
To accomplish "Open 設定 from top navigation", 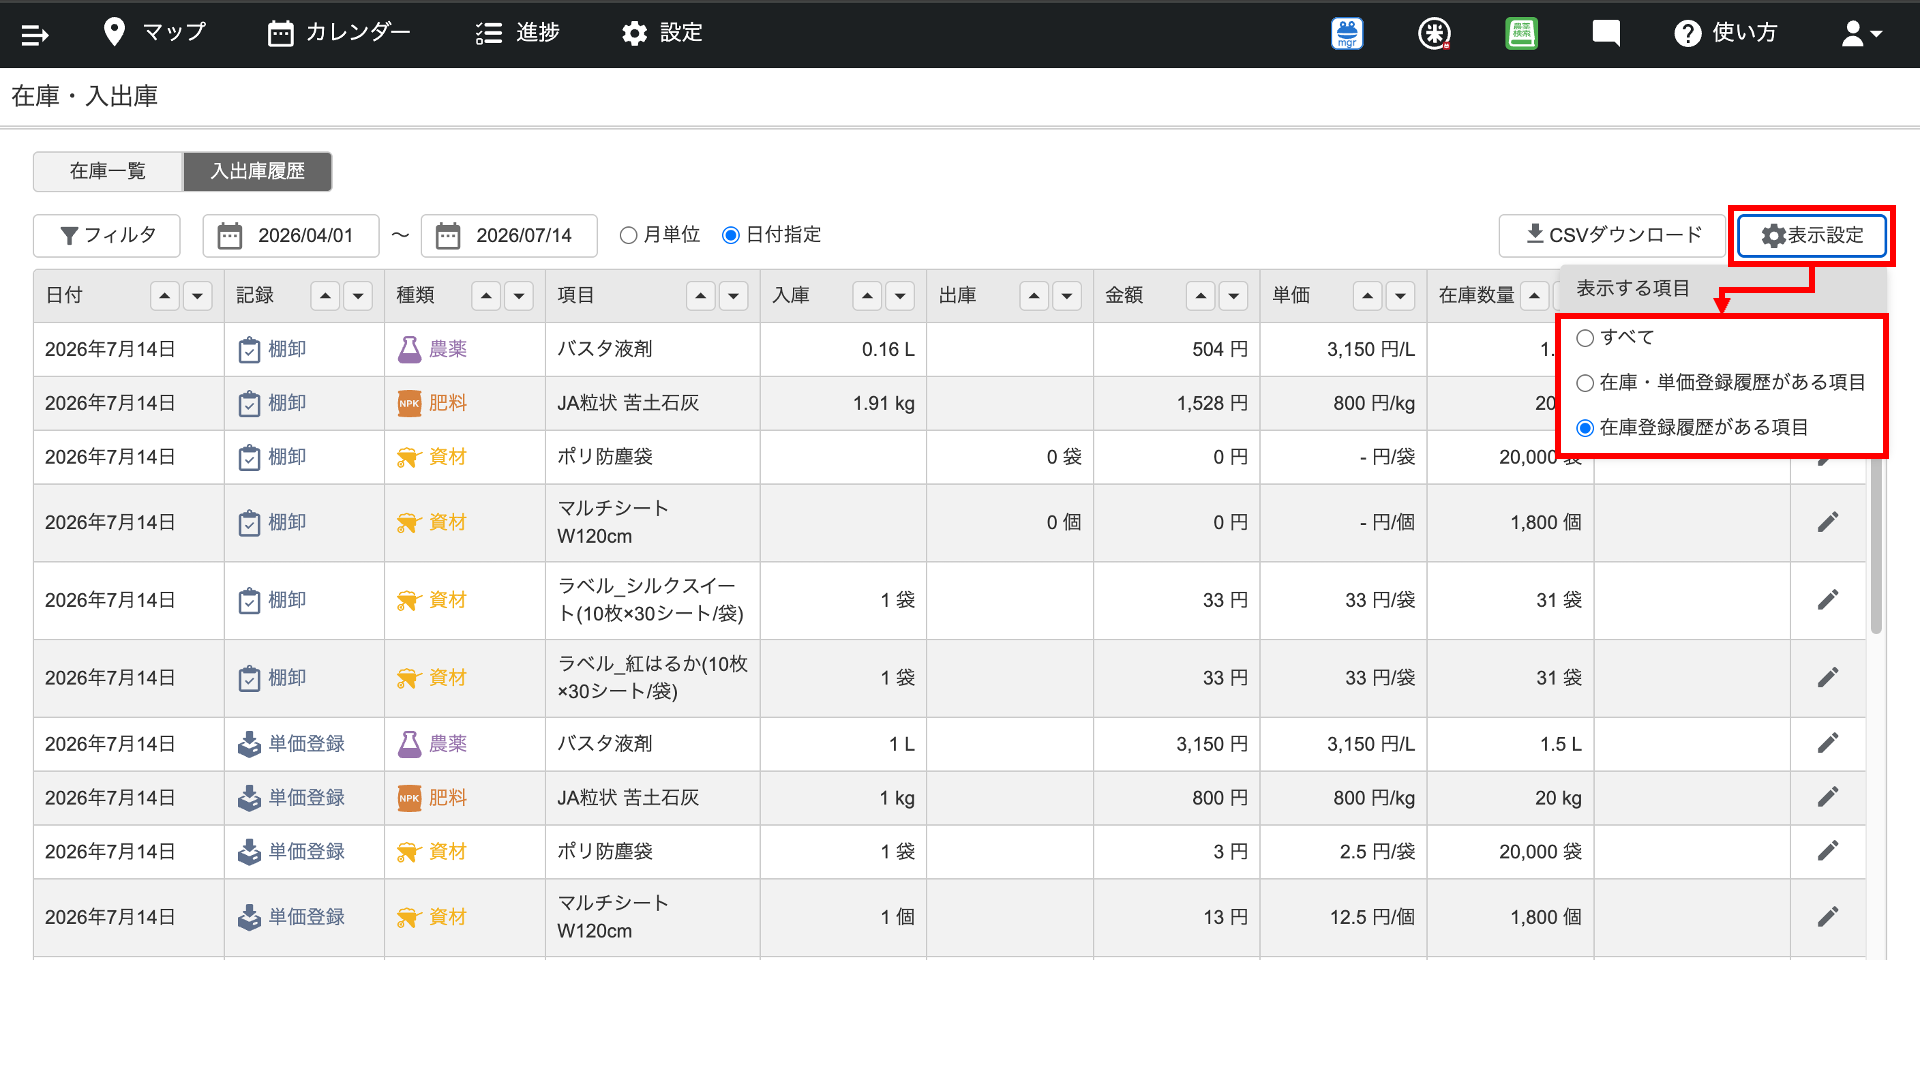I will click(x=662, y=33).
